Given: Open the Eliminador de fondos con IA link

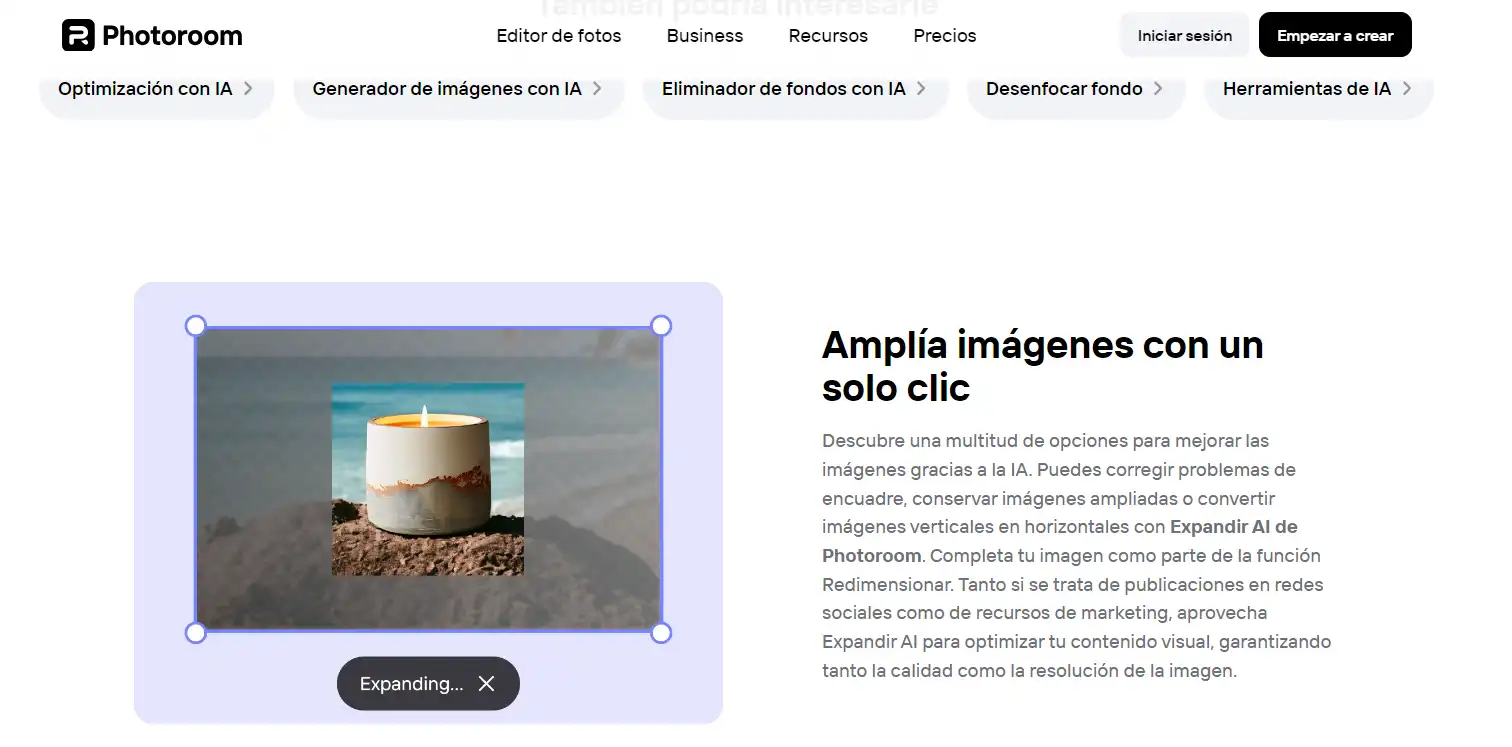Looking at the screenshot, I should pos(795,89).
